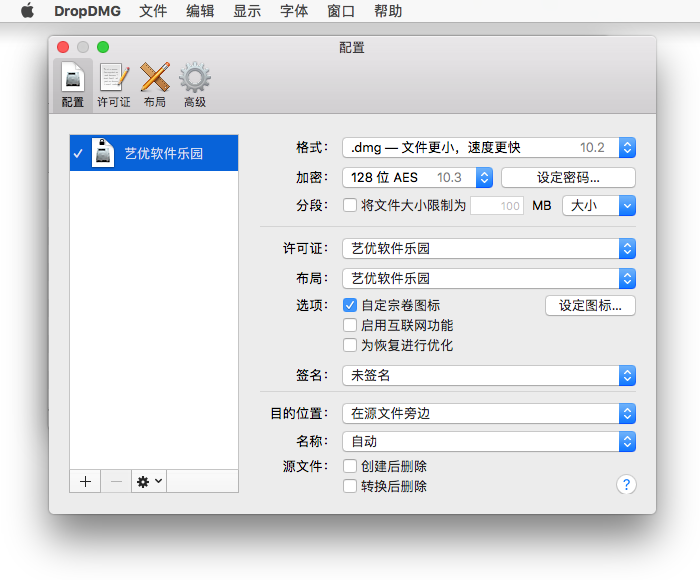Open the 大小 size dropdown
This screenshot has height=580, width=700.
599,205
